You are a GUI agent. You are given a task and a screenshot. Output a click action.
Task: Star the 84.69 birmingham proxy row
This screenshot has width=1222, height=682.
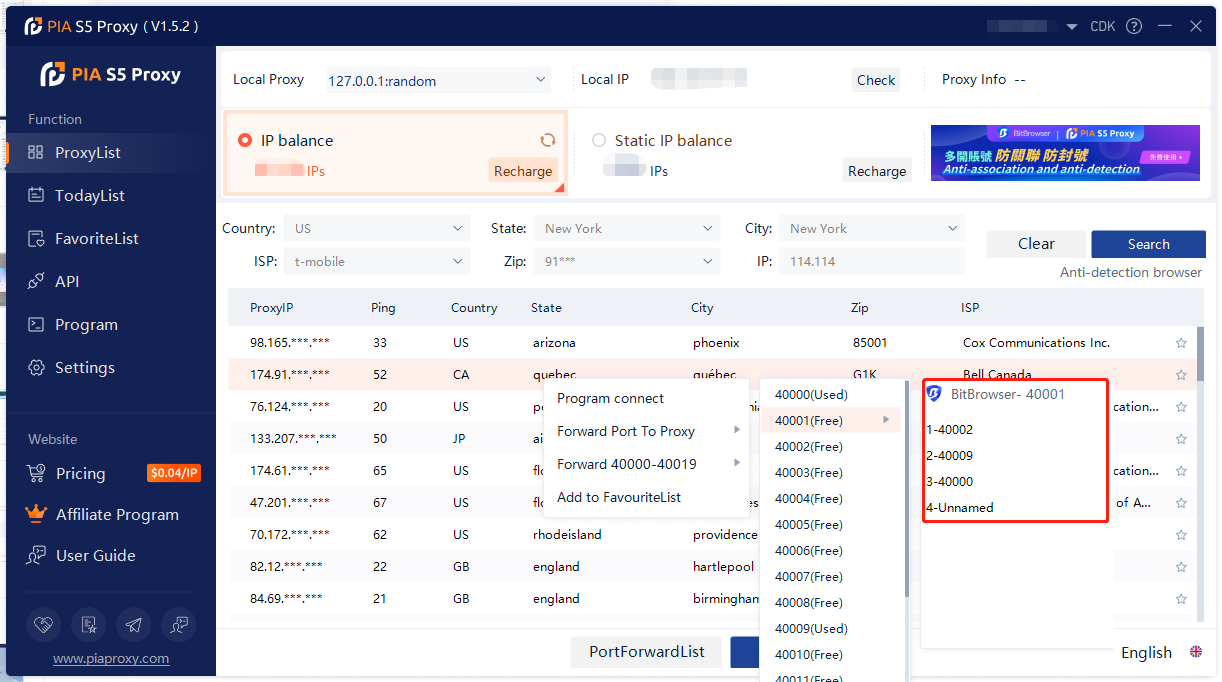click(1181, 599)
